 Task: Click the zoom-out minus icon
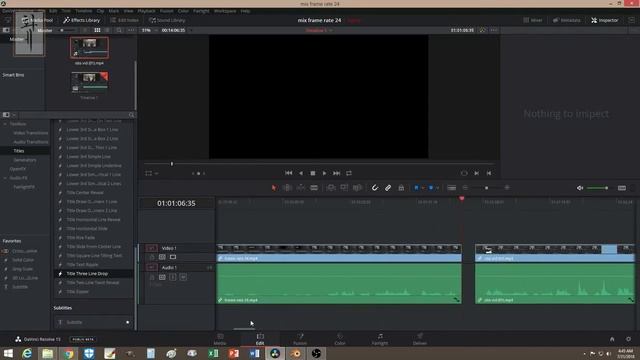[465, 187]
